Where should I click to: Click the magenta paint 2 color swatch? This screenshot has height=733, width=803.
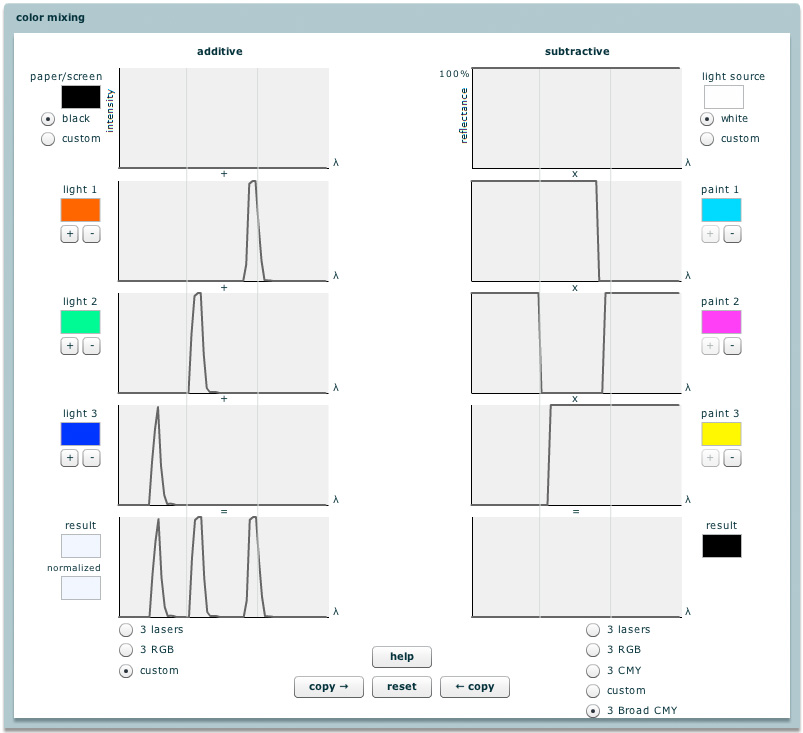click(x=721, y=322)
